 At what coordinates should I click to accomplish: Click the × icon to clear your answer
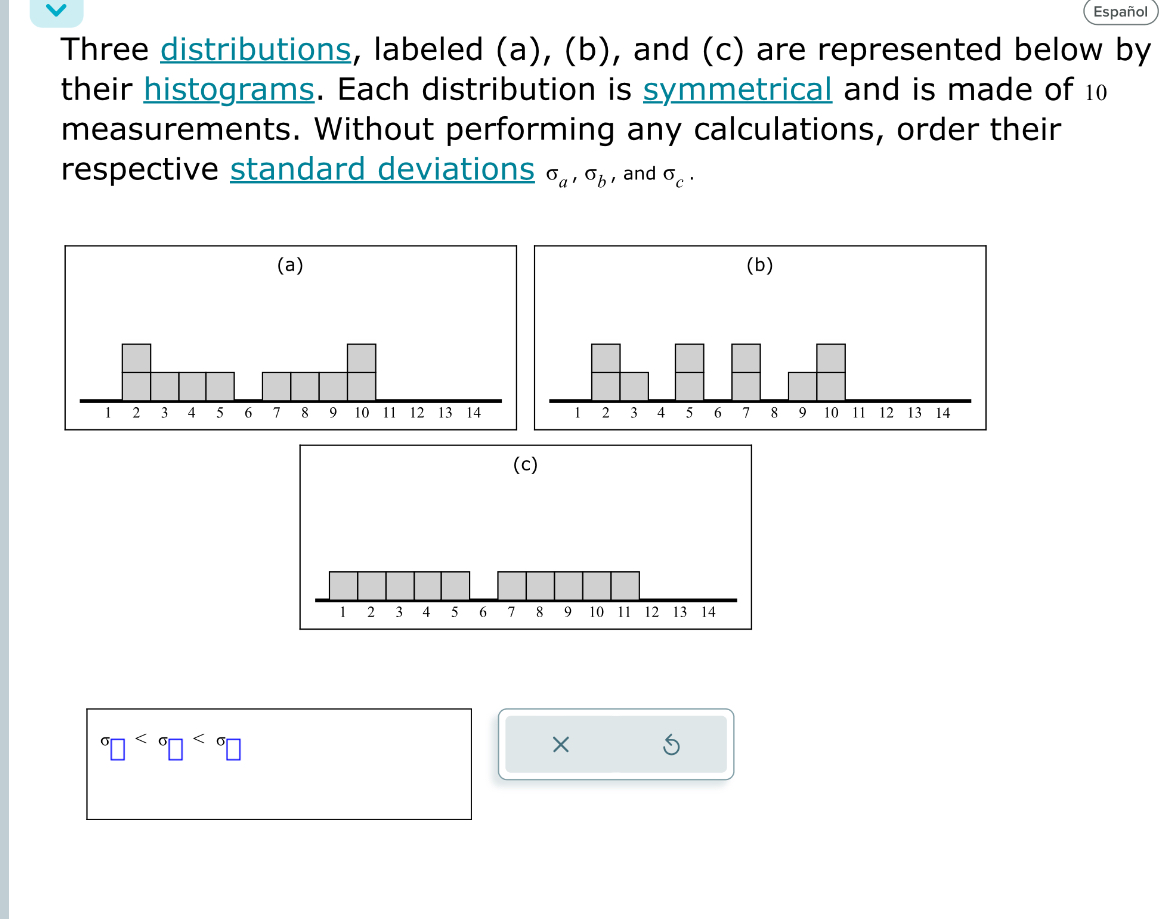[561, 744]
